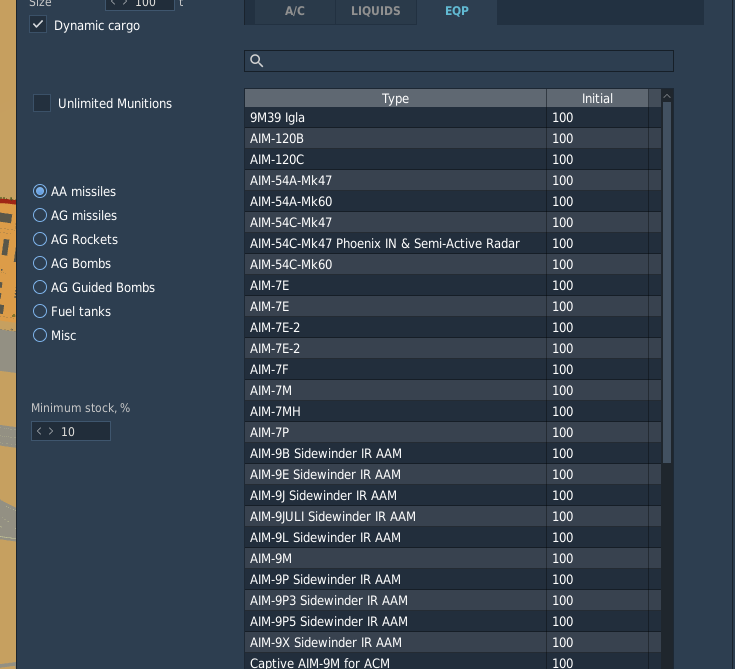Image resolution: width=735 pixels, height=669 pixels.
Task: Click the scrollbar up arrow
Action: (667, 96)
